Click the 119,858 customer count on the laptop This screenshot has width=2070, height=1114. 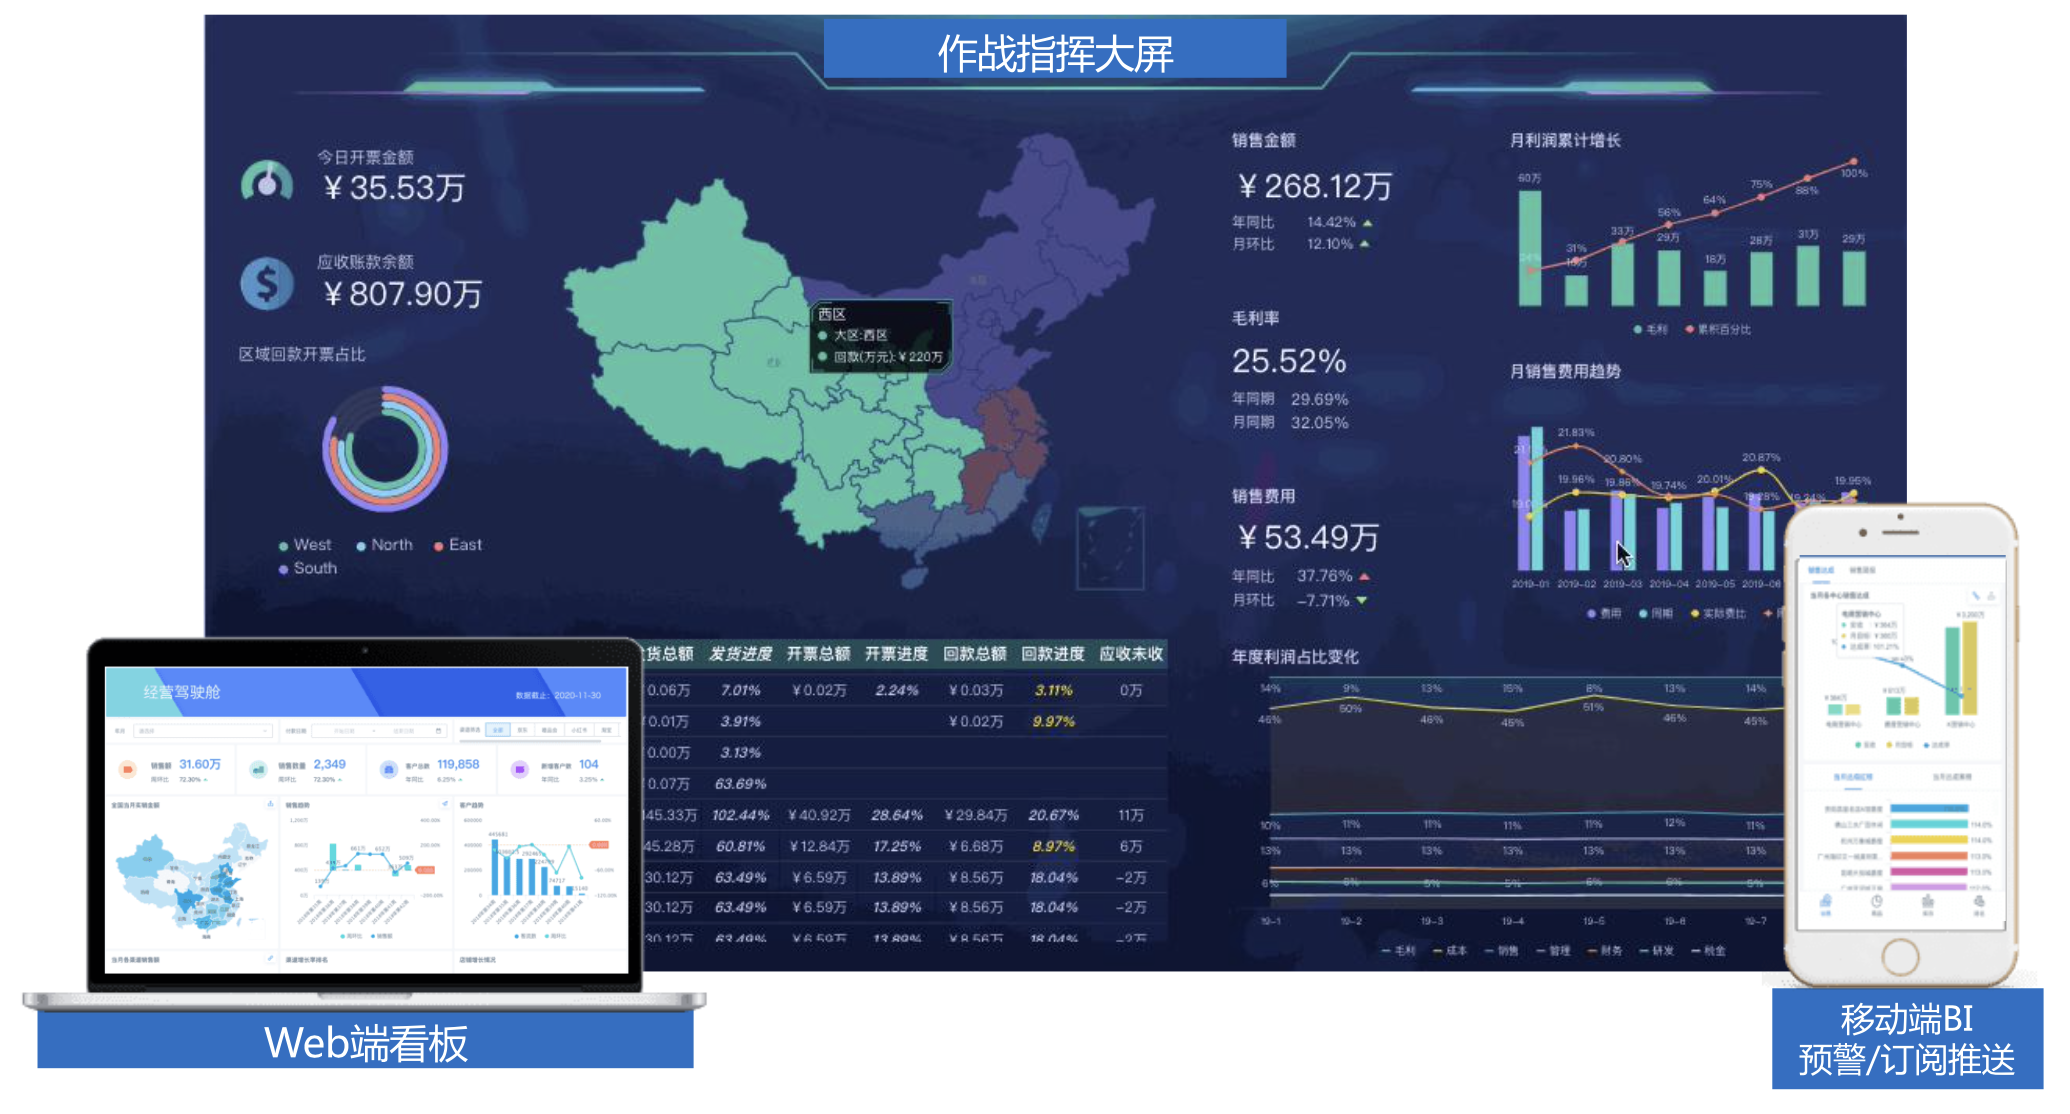click(458, 764)
